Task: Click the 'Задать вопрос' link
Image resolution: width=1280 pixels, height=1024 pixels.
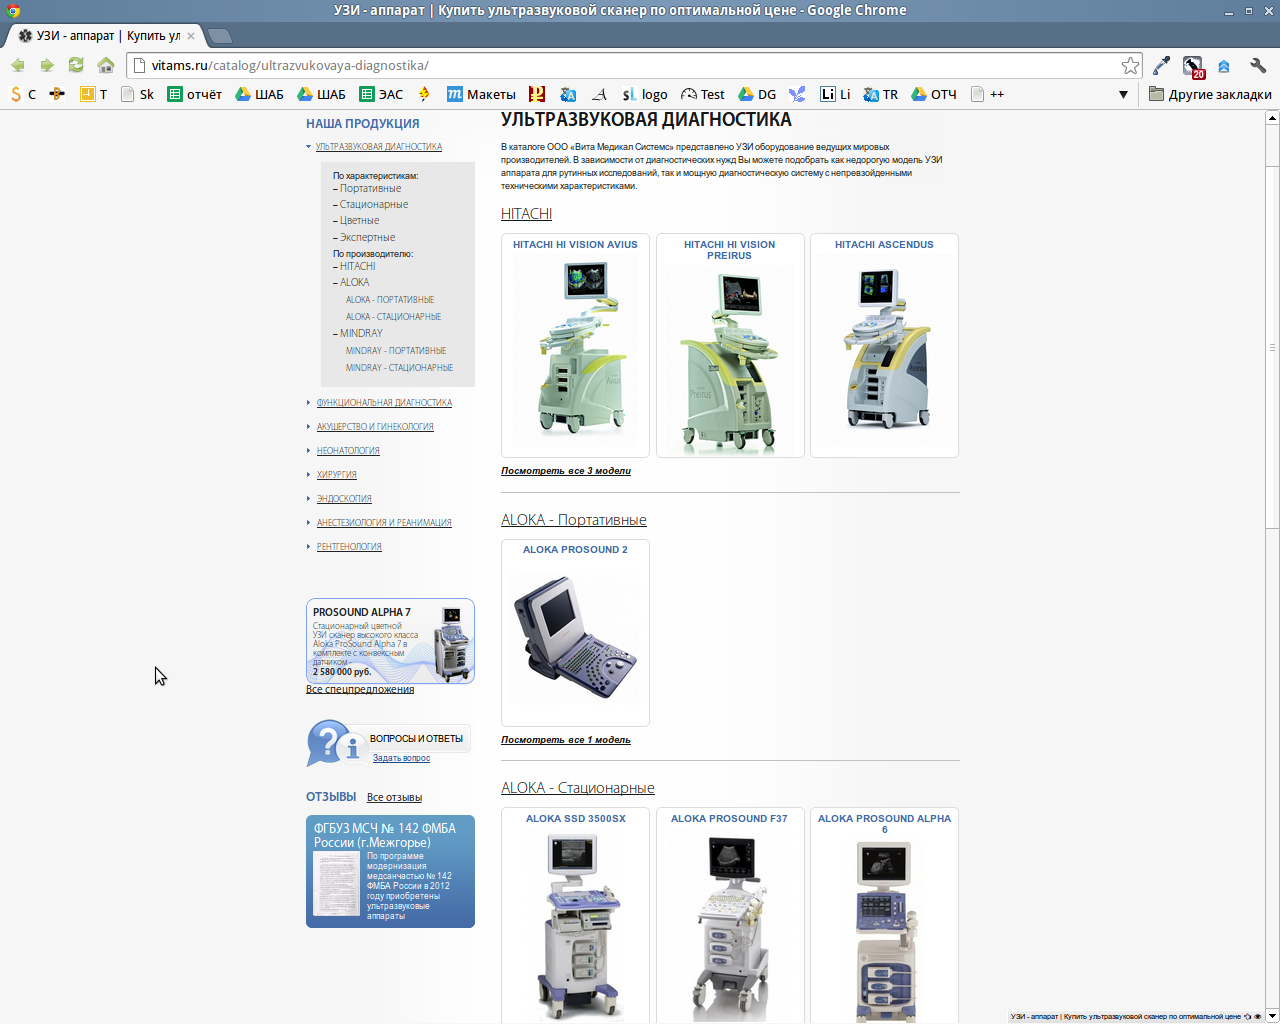Action: [x=401, y=758]
